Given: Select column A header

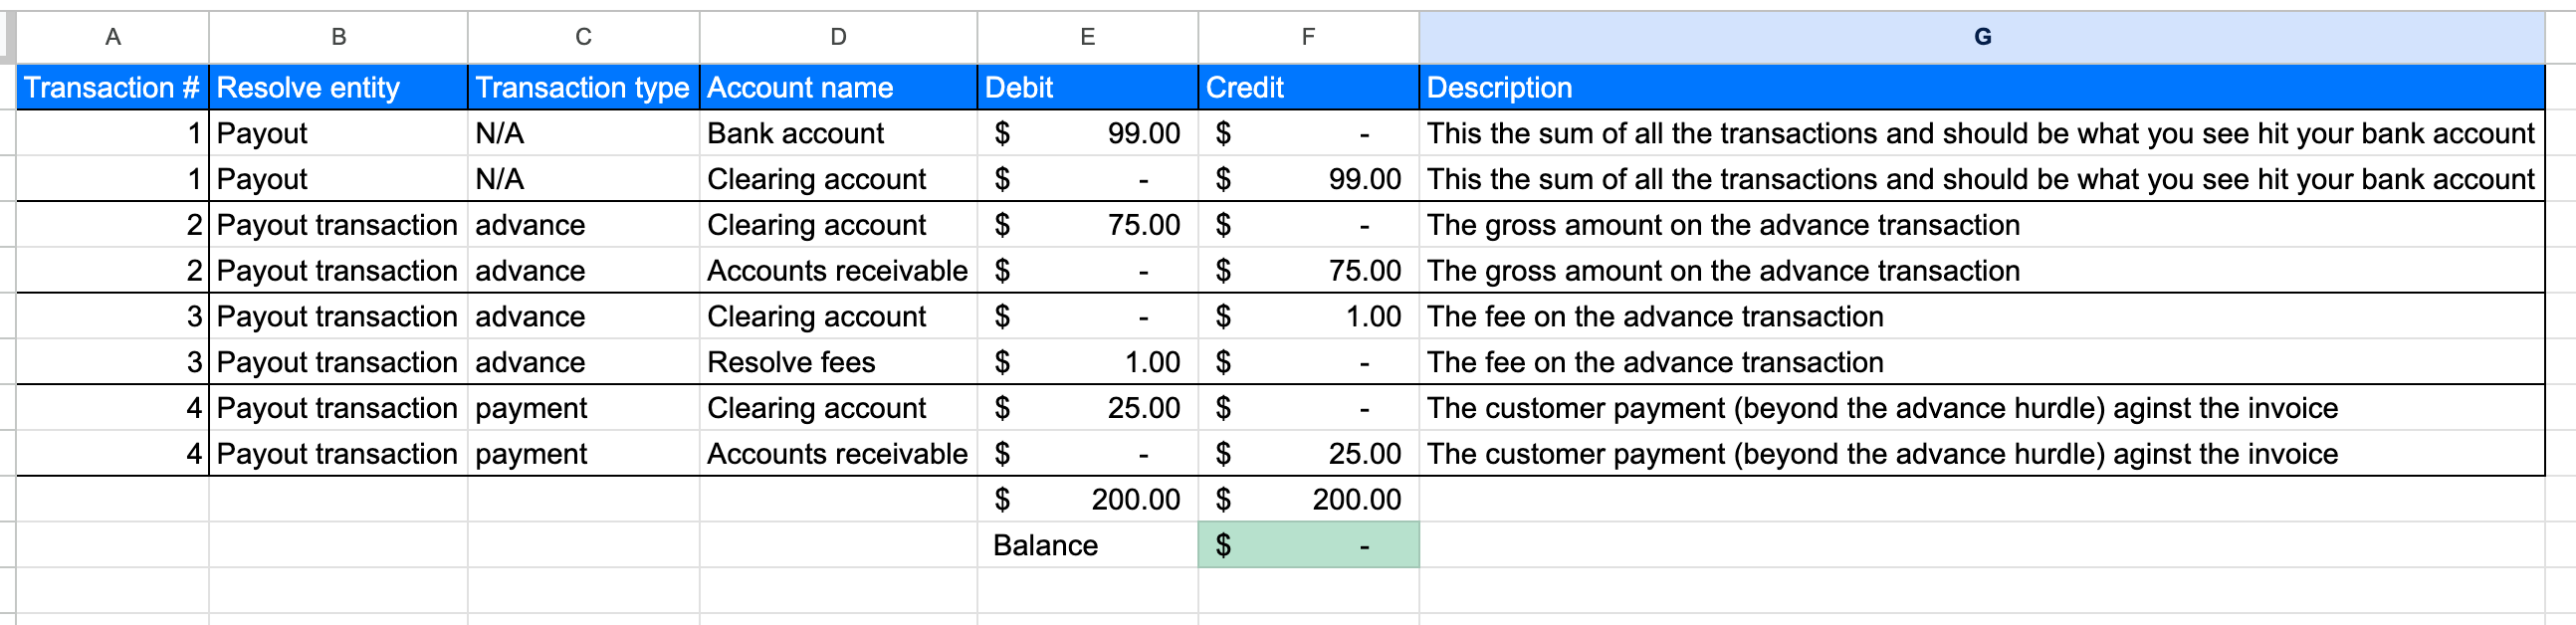Looking at the screenshot, I should tap(113, 37).
